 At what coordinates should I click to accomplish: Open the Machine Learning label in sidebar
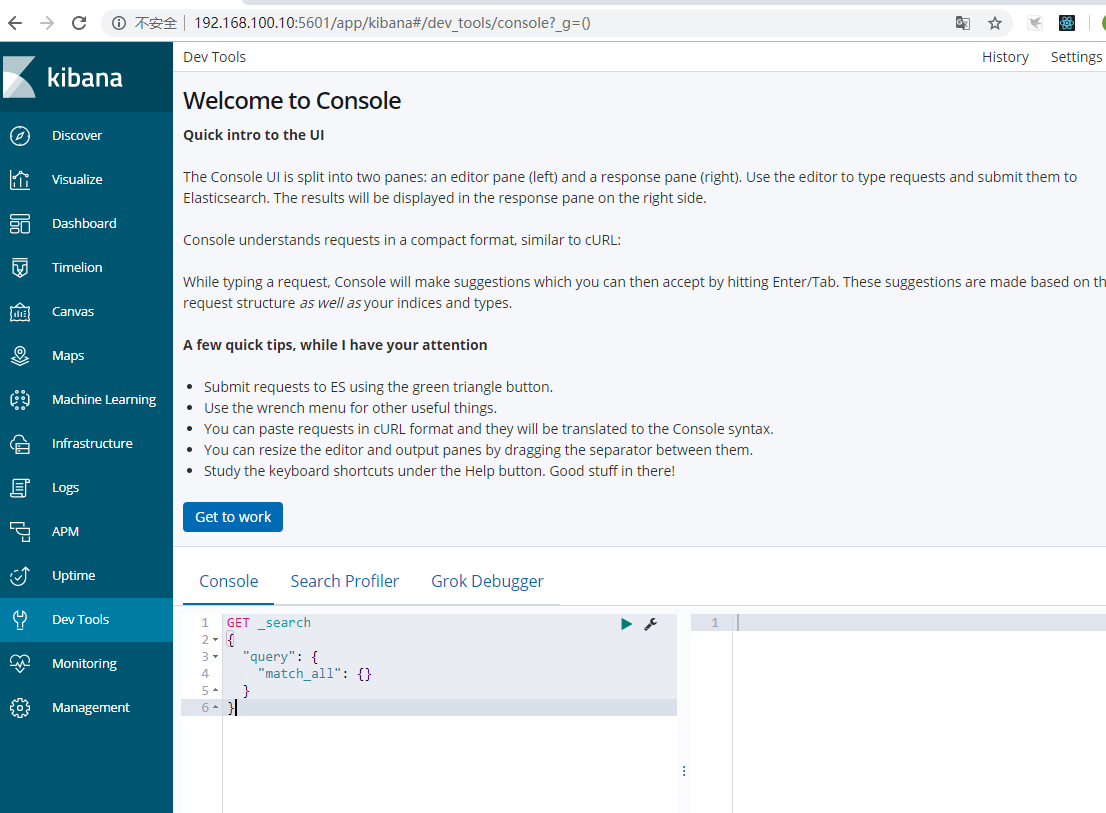point(104,400)
